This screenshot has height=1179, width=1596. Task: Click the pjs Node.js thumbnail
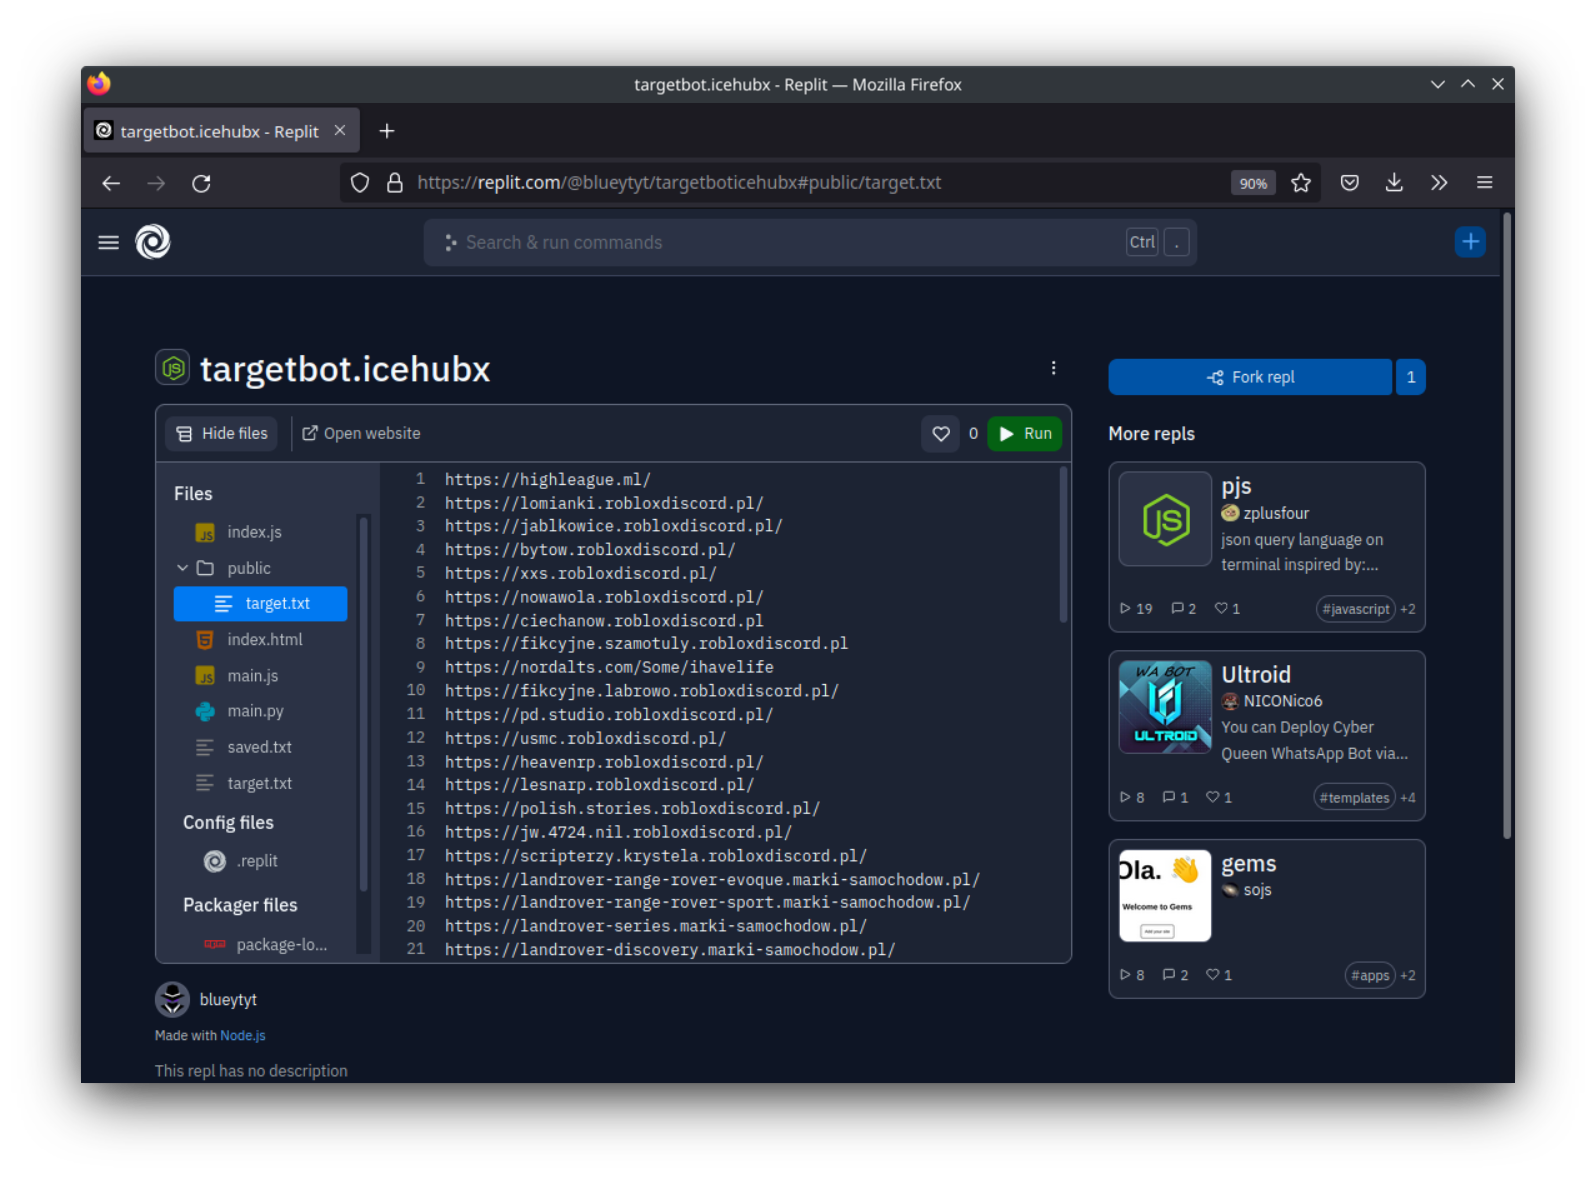tap(1165, 520)
